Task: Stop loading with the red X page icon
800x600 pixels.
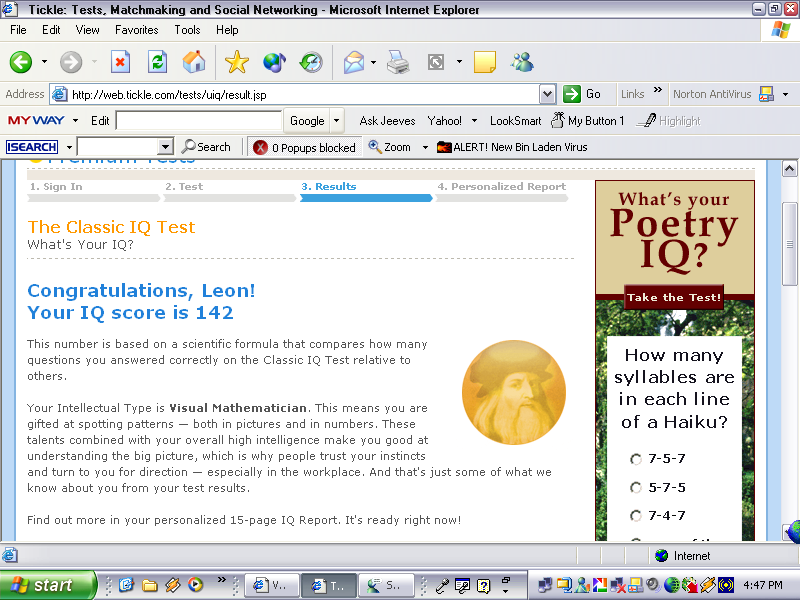Action: click(x=120, y=62)
